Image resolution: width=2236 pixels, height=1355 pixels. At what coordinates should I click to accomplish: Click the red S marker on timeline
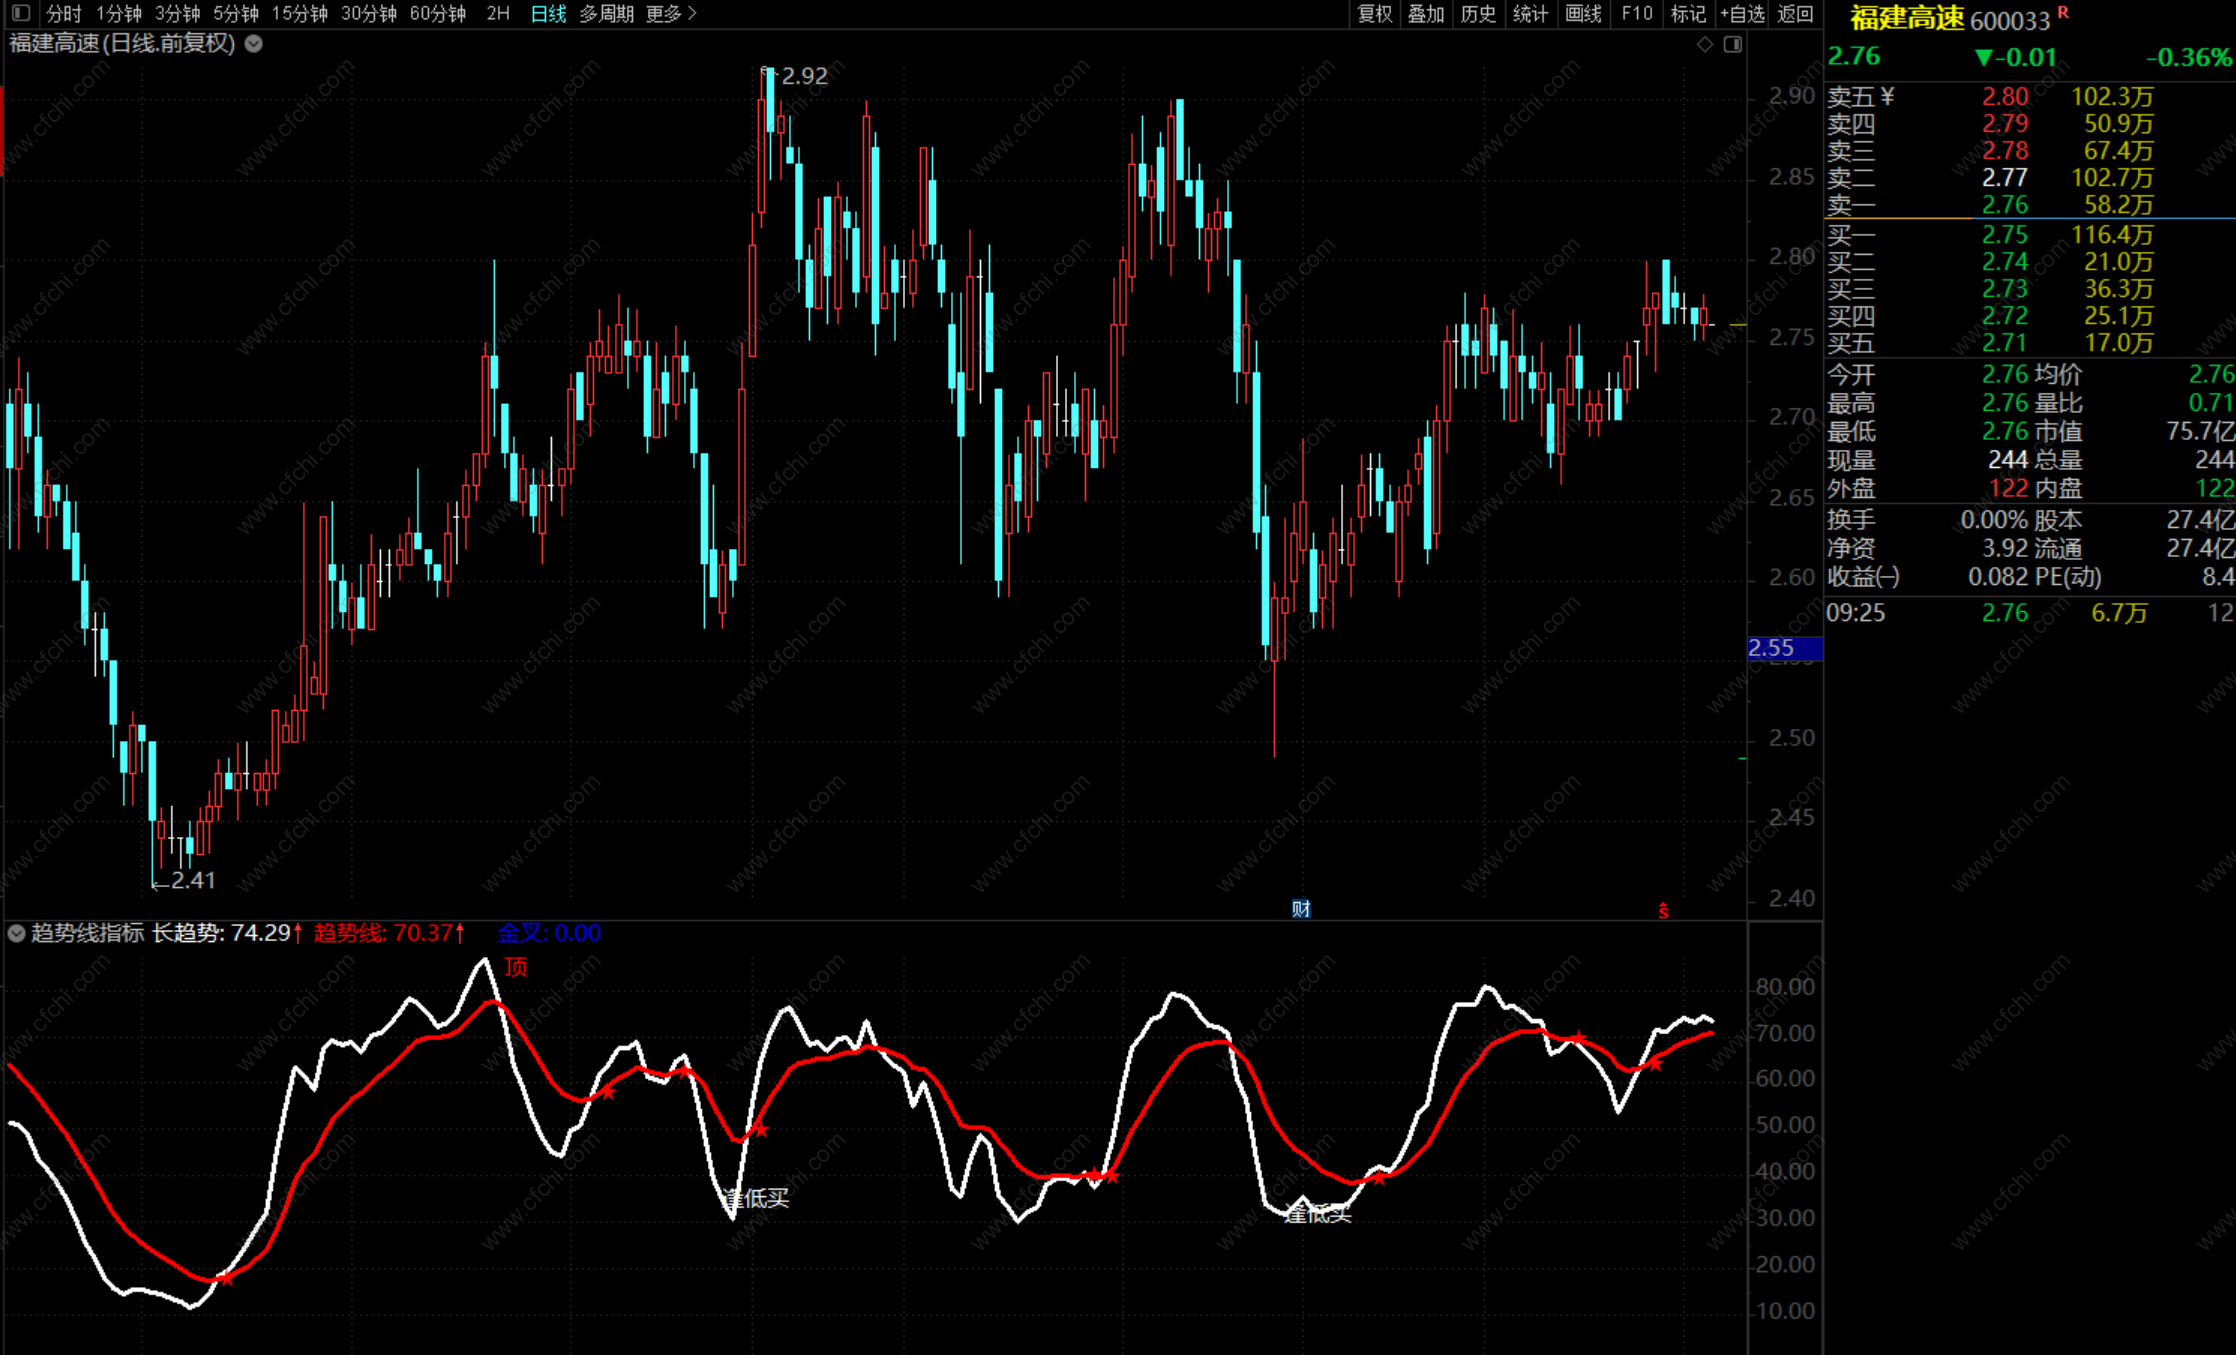pyautogui.click(x=1663, y=910)
